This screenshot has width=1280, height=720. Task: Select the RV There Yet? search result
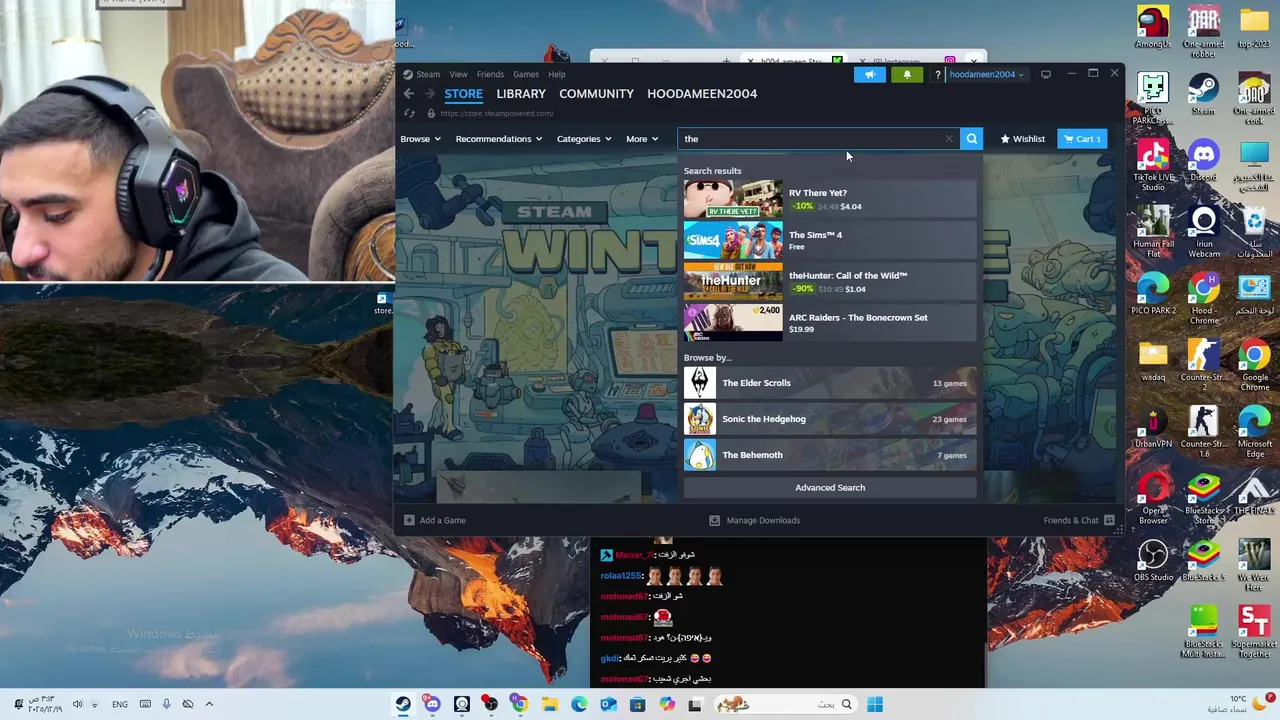coord(830,199)
